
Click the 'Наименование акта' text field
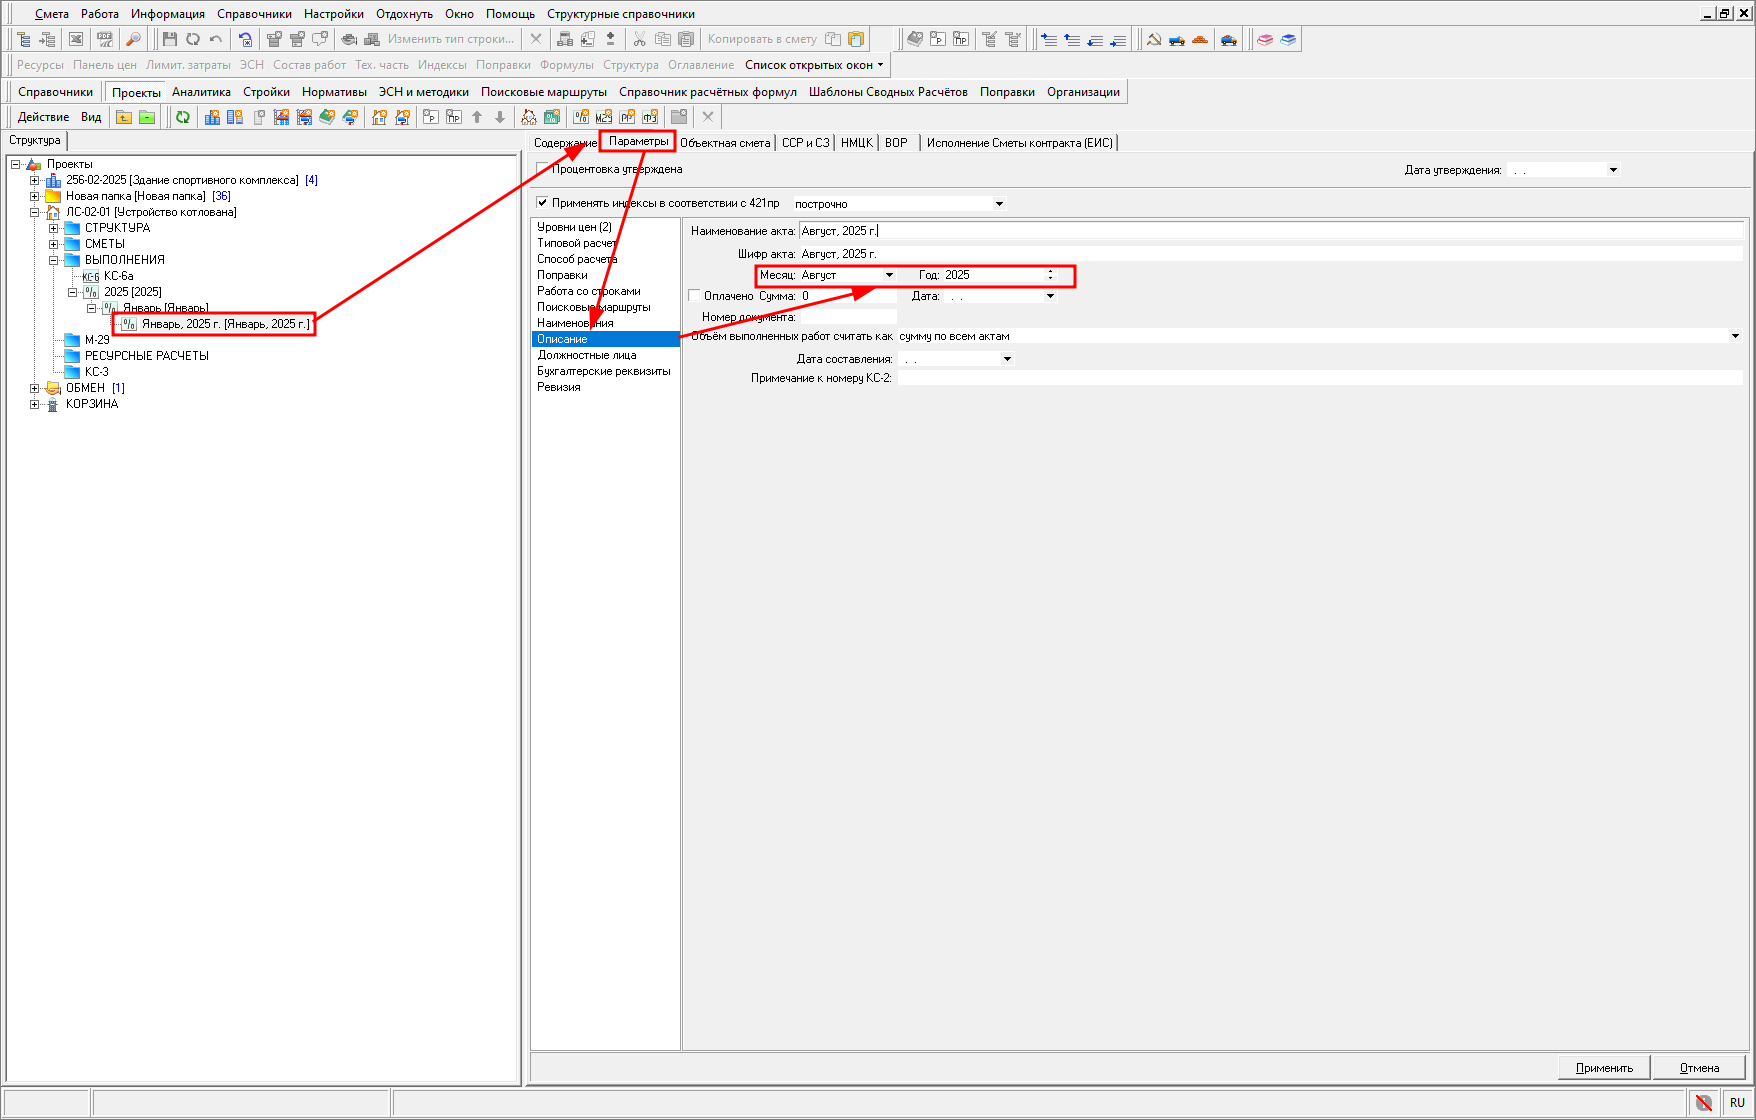pos(1270,231)
